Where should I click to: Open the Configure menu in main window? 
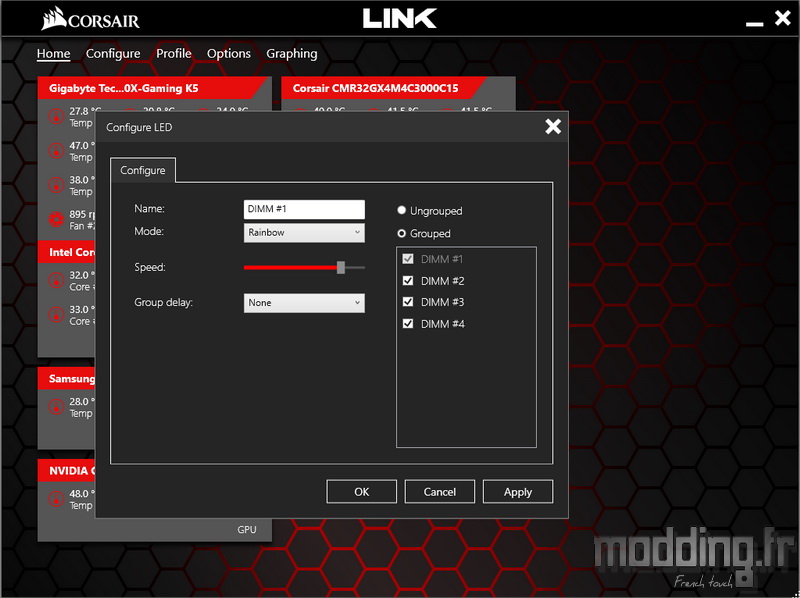(x=113, y=54)
